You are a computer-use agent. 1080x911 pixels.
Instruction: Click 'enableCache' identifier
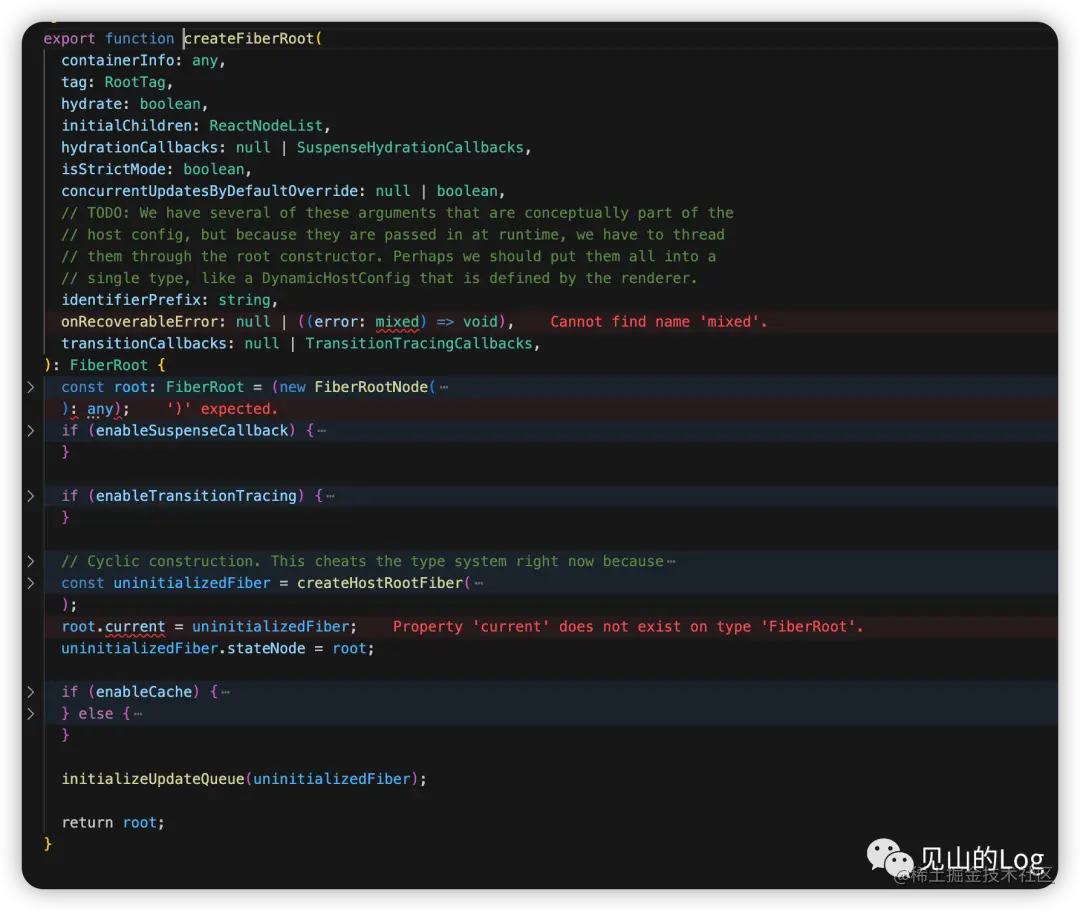coord(144,692)
